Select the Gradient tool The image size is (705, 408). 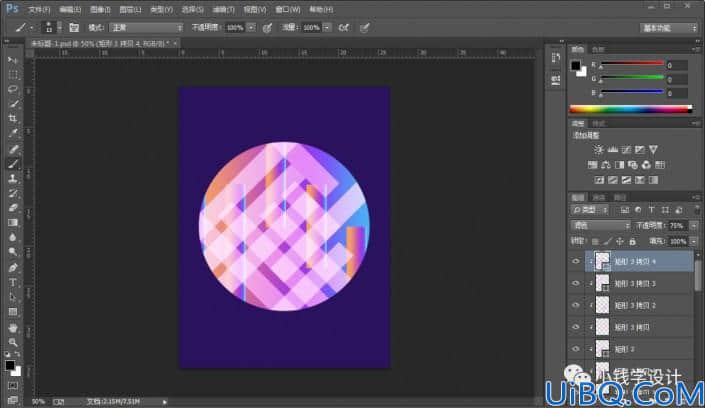pos(13,223)
